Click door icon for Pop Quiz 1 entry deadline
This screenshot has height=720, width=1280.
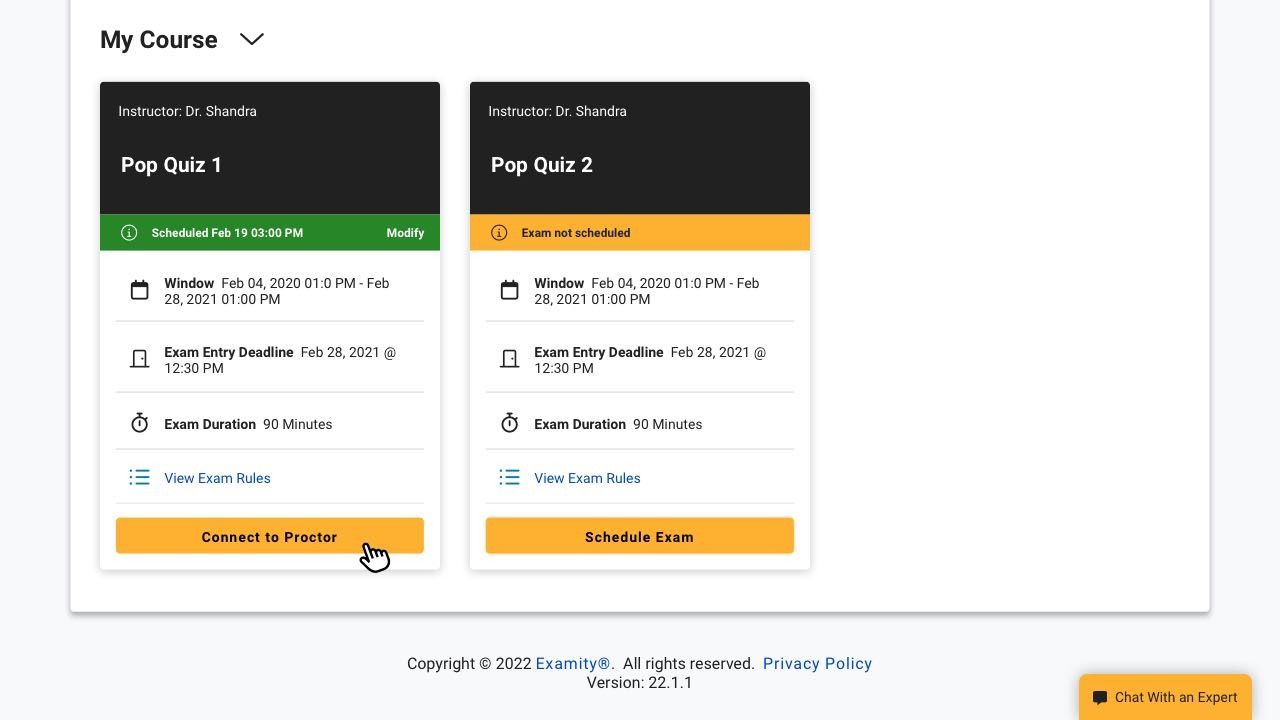[x=140, y=359]
